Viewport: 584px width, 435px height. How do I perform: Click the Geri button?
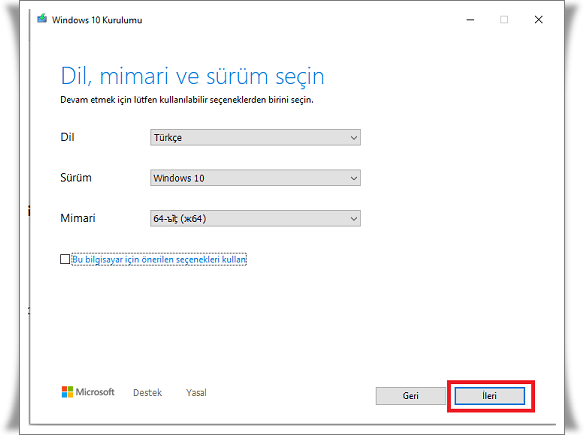(x=410, y=396)
